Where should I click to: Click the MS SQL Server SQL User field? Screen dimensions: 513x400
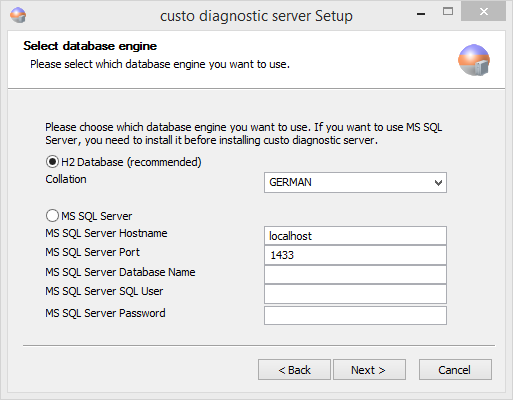pos(355,294)
